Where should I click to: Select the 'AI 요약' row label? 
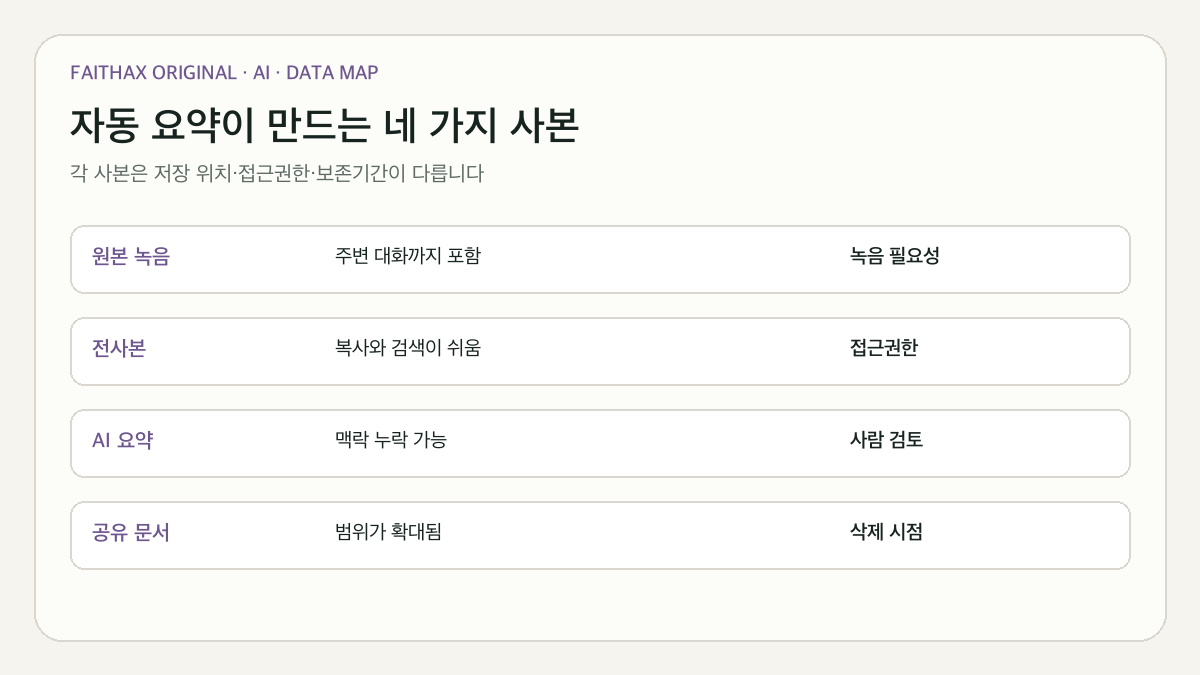pos(122,440)
